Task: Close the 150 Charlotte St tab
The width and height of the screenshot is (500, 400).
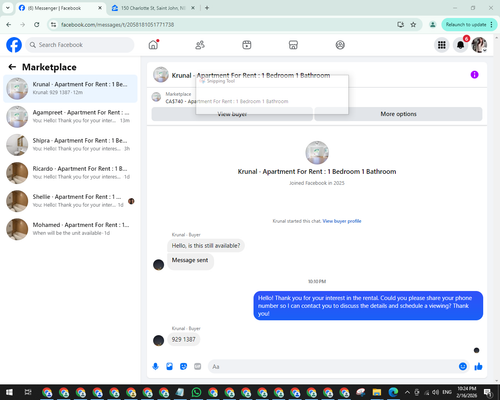Action: point(193,8)
